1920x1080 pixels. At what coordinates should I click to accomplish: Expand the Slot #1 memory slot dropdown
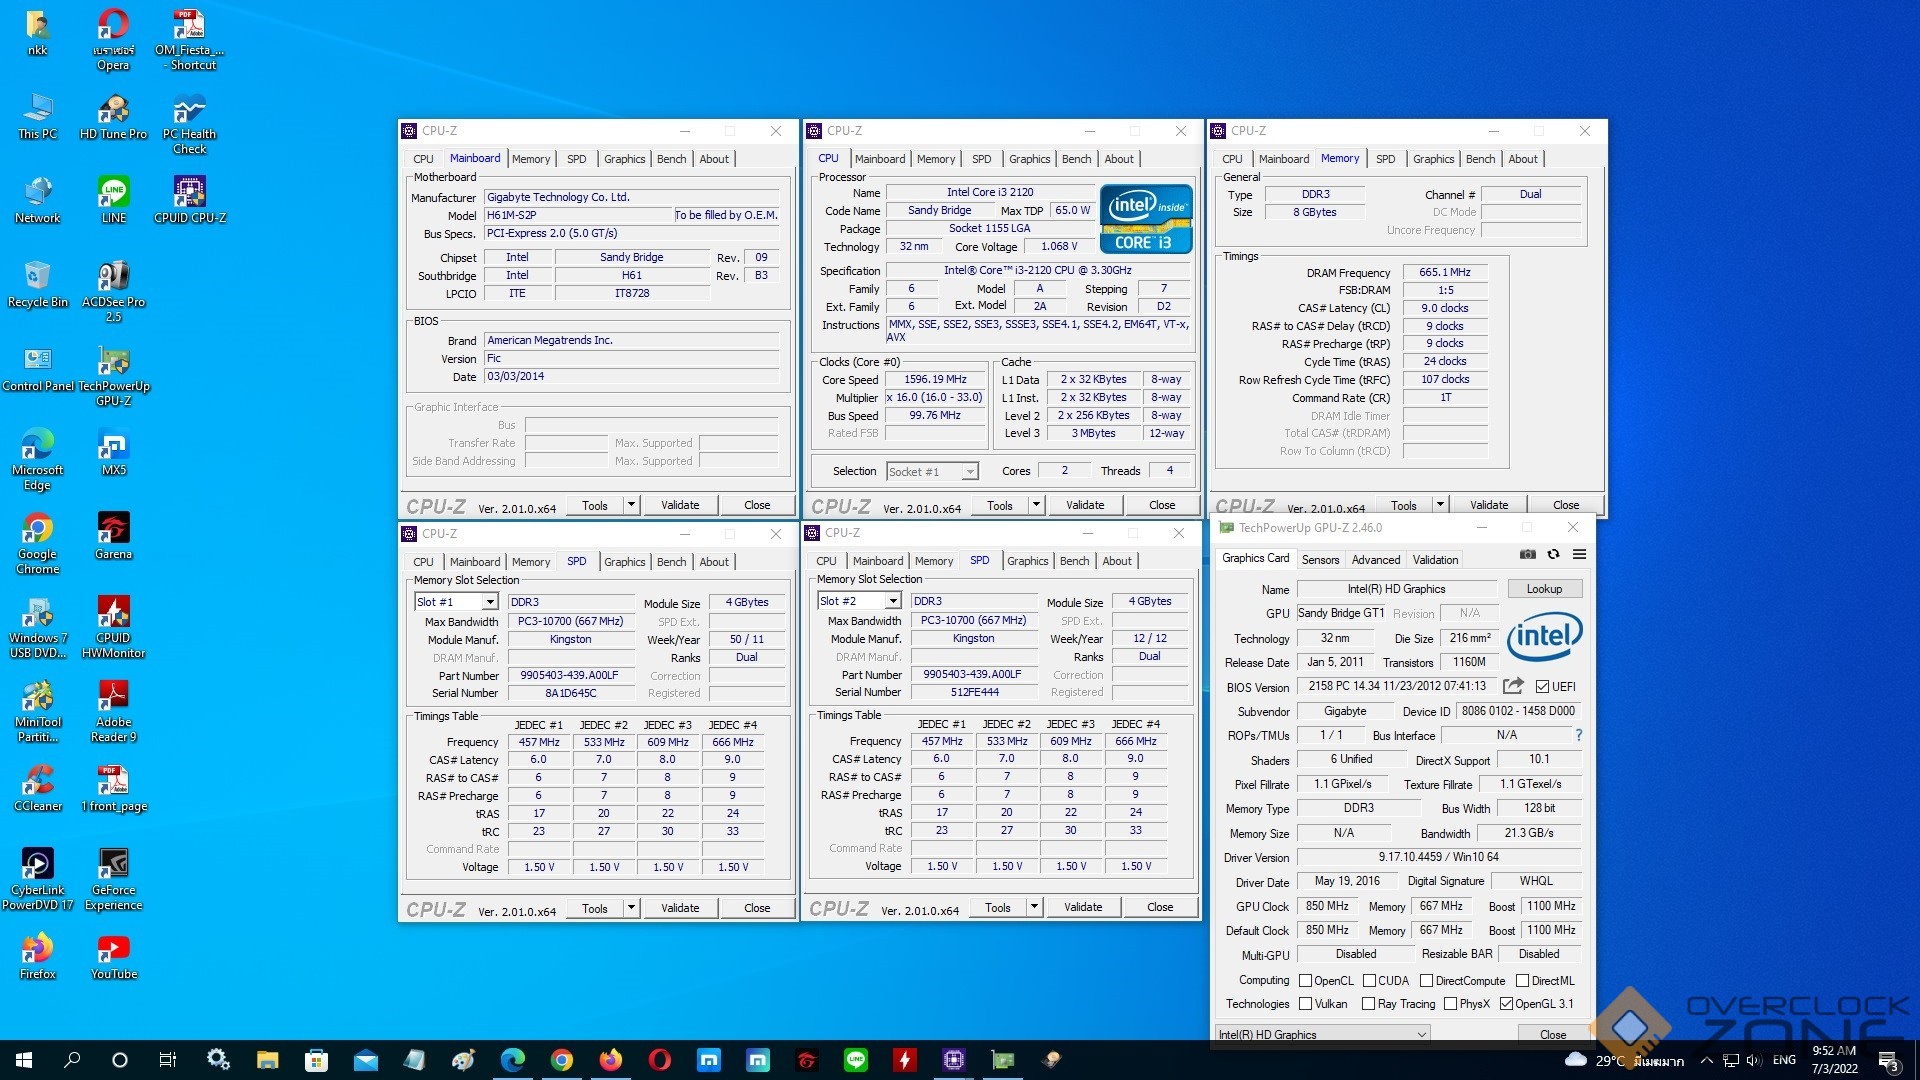[x=490, y=602]
